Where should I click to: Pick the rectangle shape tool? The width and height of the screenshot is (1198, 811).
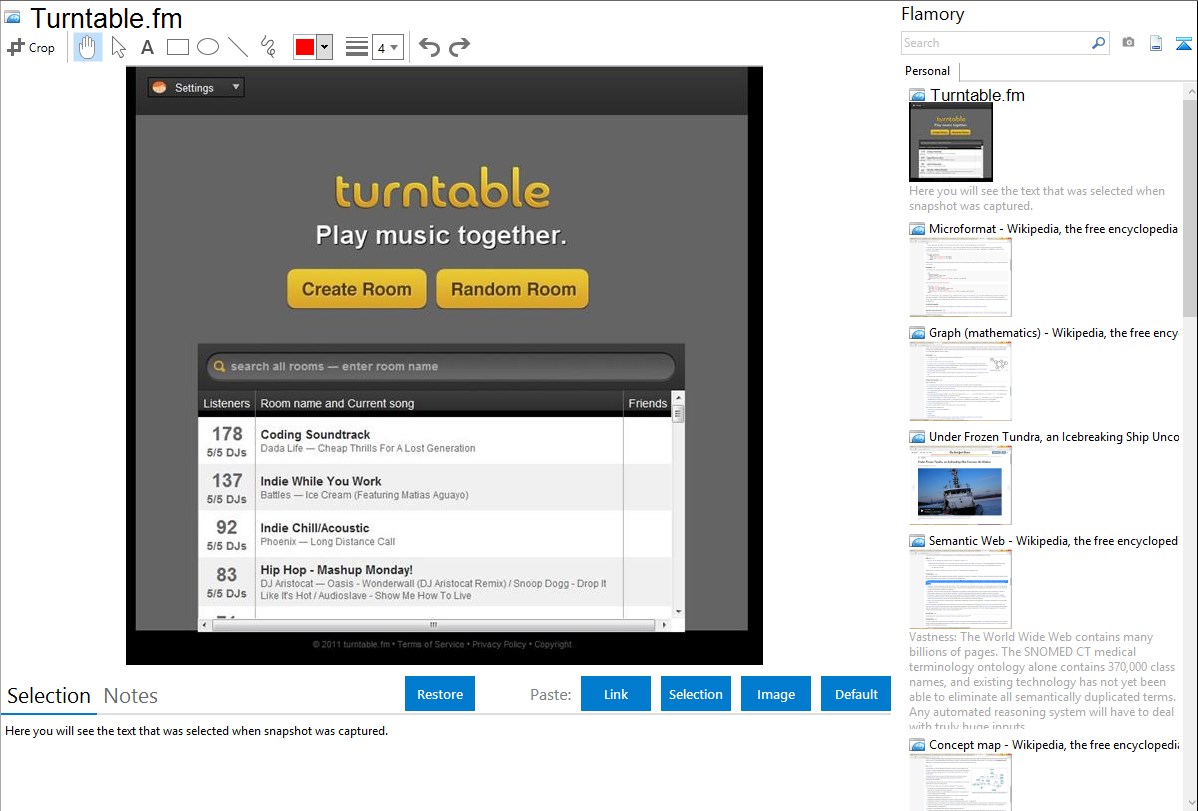[178, 47]
